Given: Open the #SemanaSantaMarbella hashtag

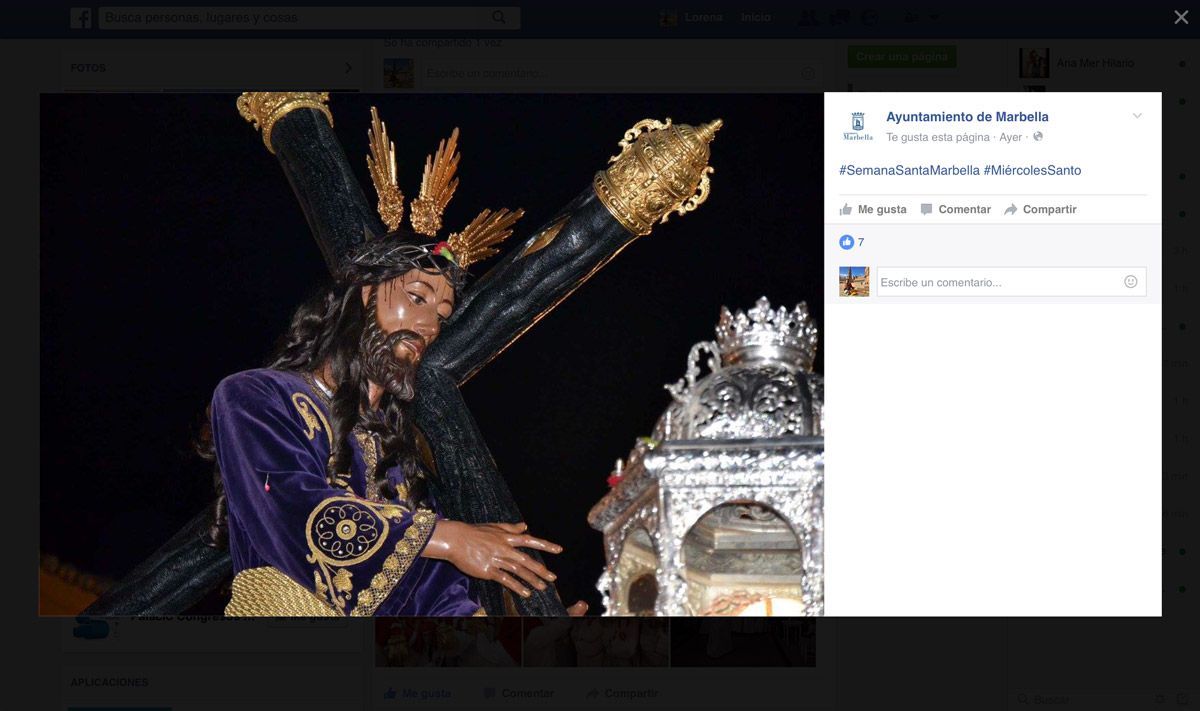Looking at the screenshot, I should [909, 171].
